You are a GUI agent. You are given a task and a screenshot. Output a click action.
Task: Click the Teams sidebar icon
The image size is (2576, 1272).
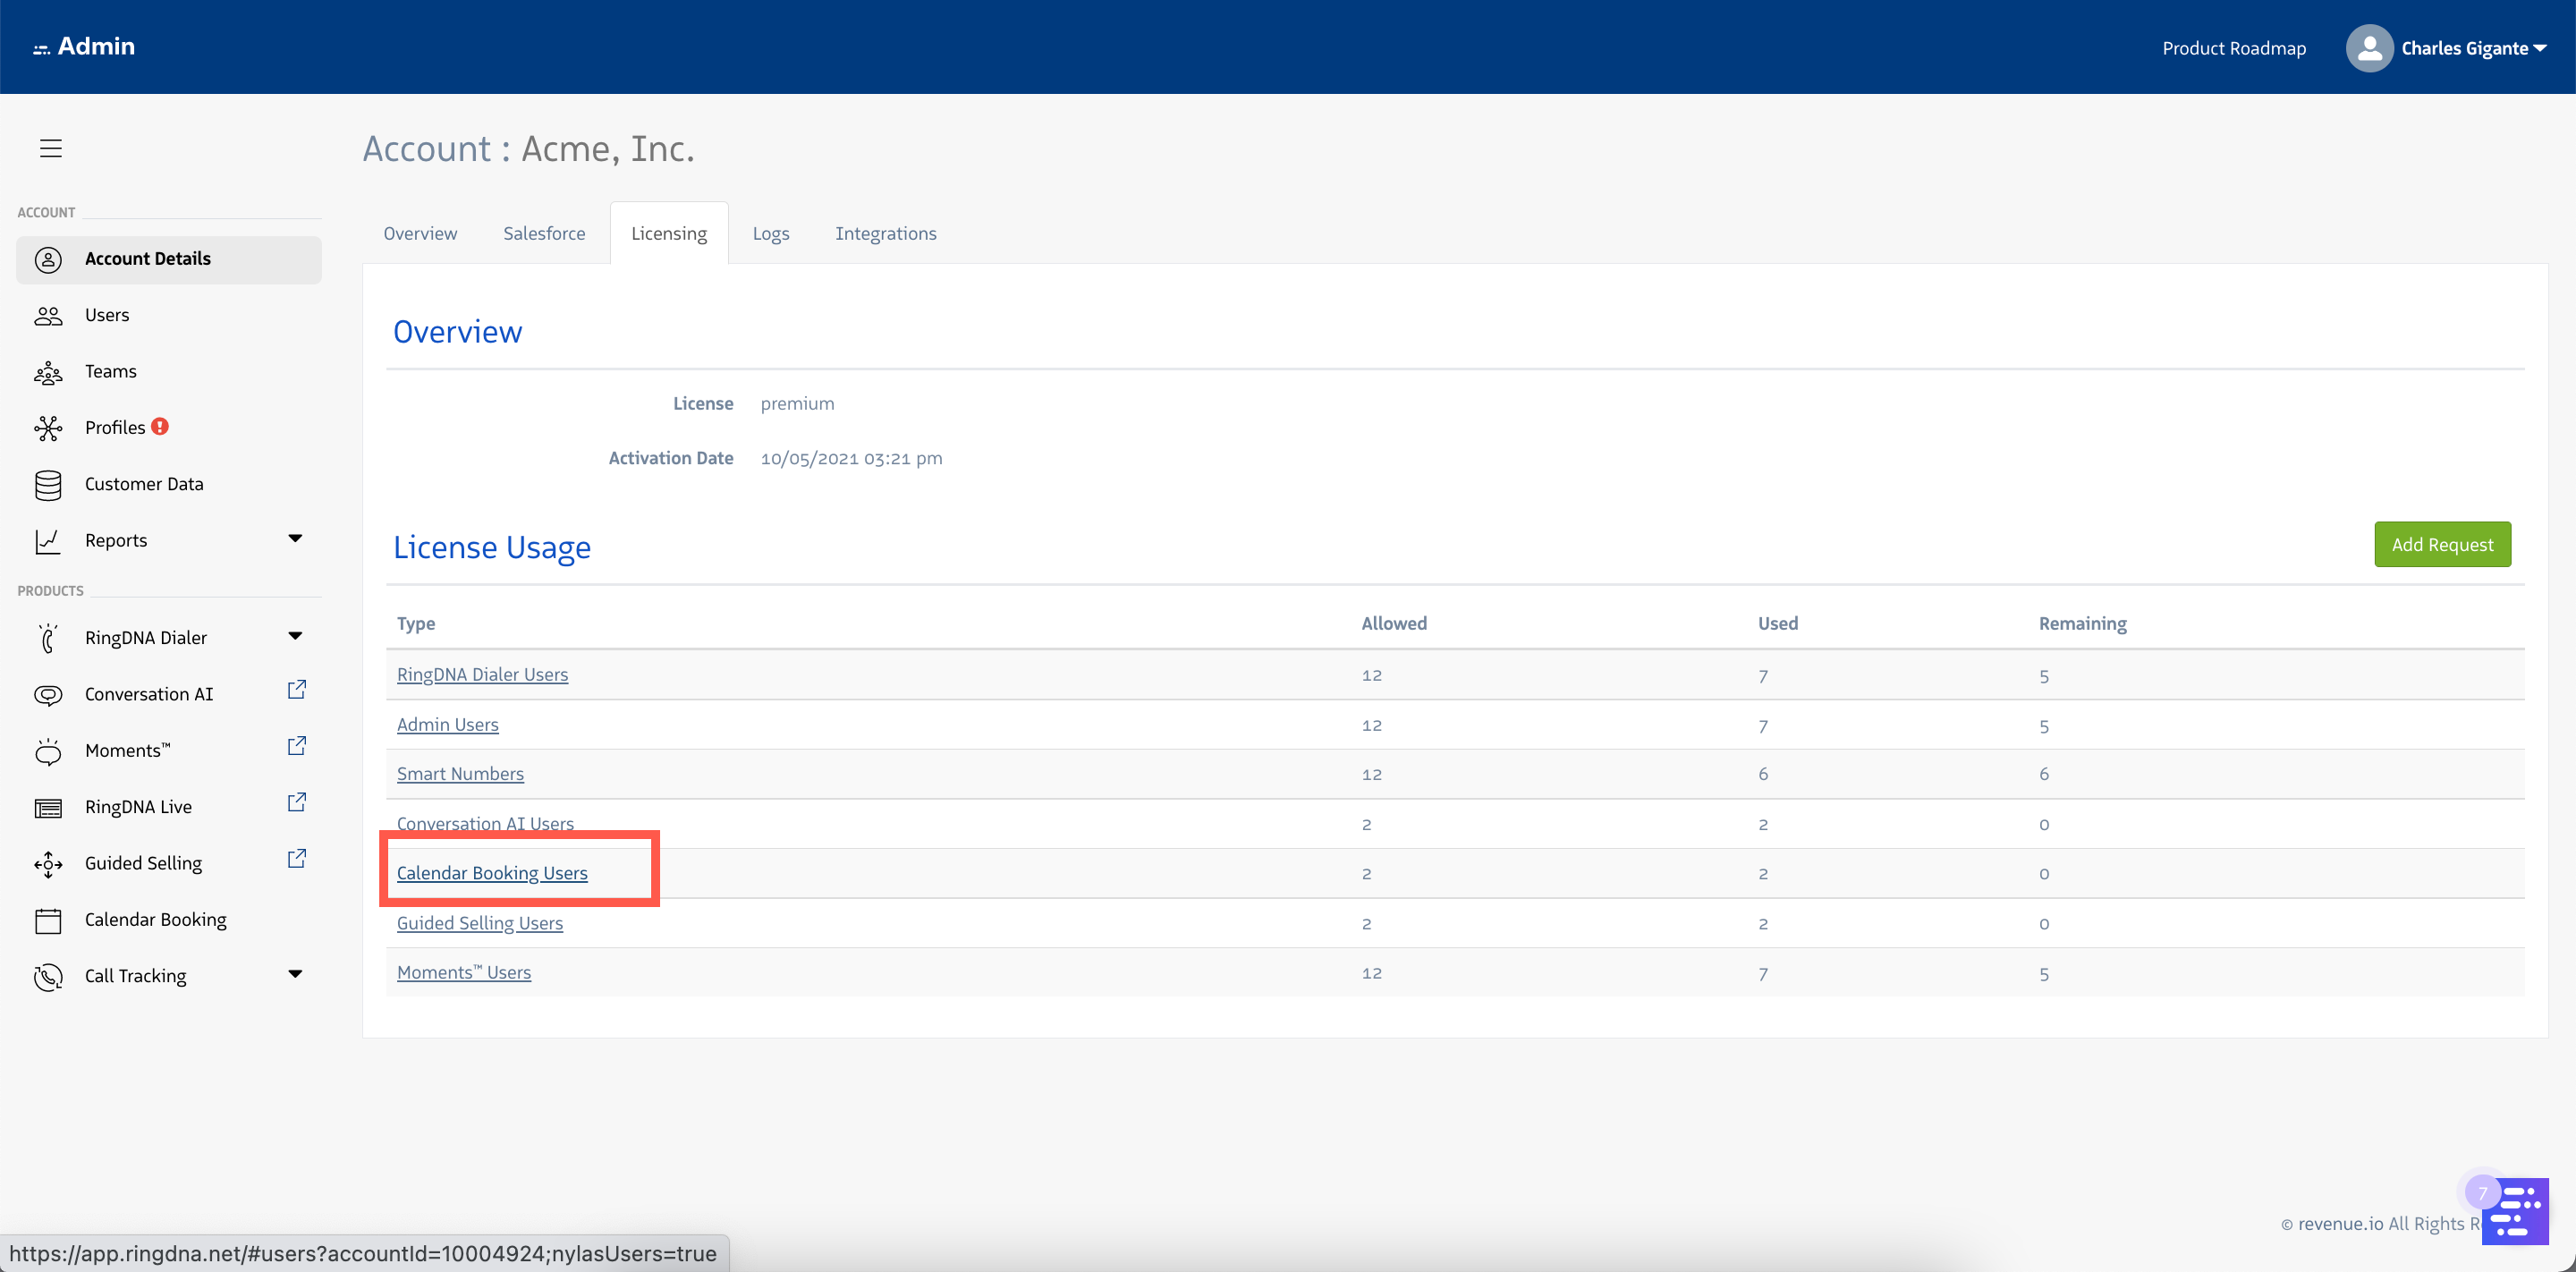pyautogui.click(x=48, y=373)
